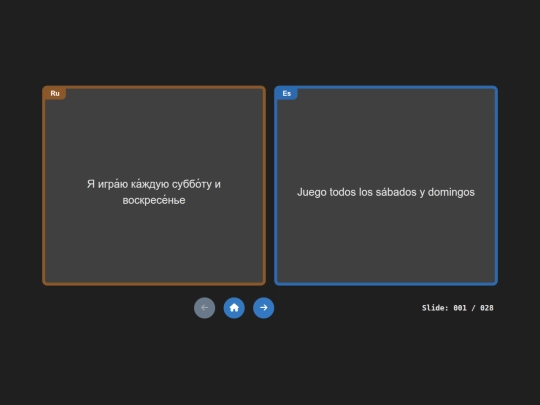This screenshot has height=405, width=540.
Task: Click the home button icon
Action: coord(234,308)
